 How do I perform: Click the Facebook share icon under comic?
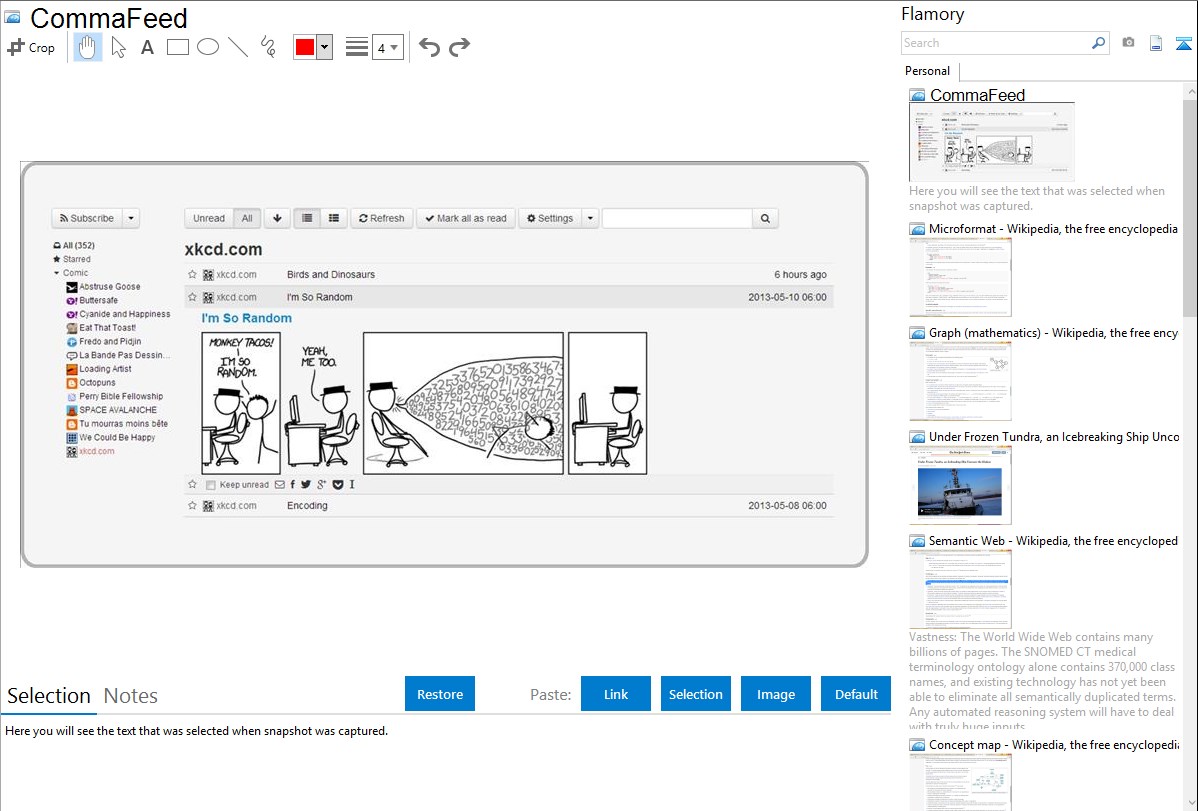(x=293, y=485)
